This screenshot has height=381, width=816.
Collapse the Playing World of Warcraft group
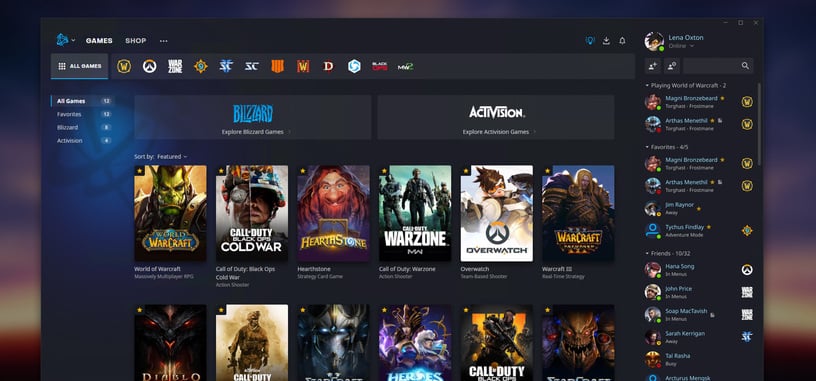[686, 85]
